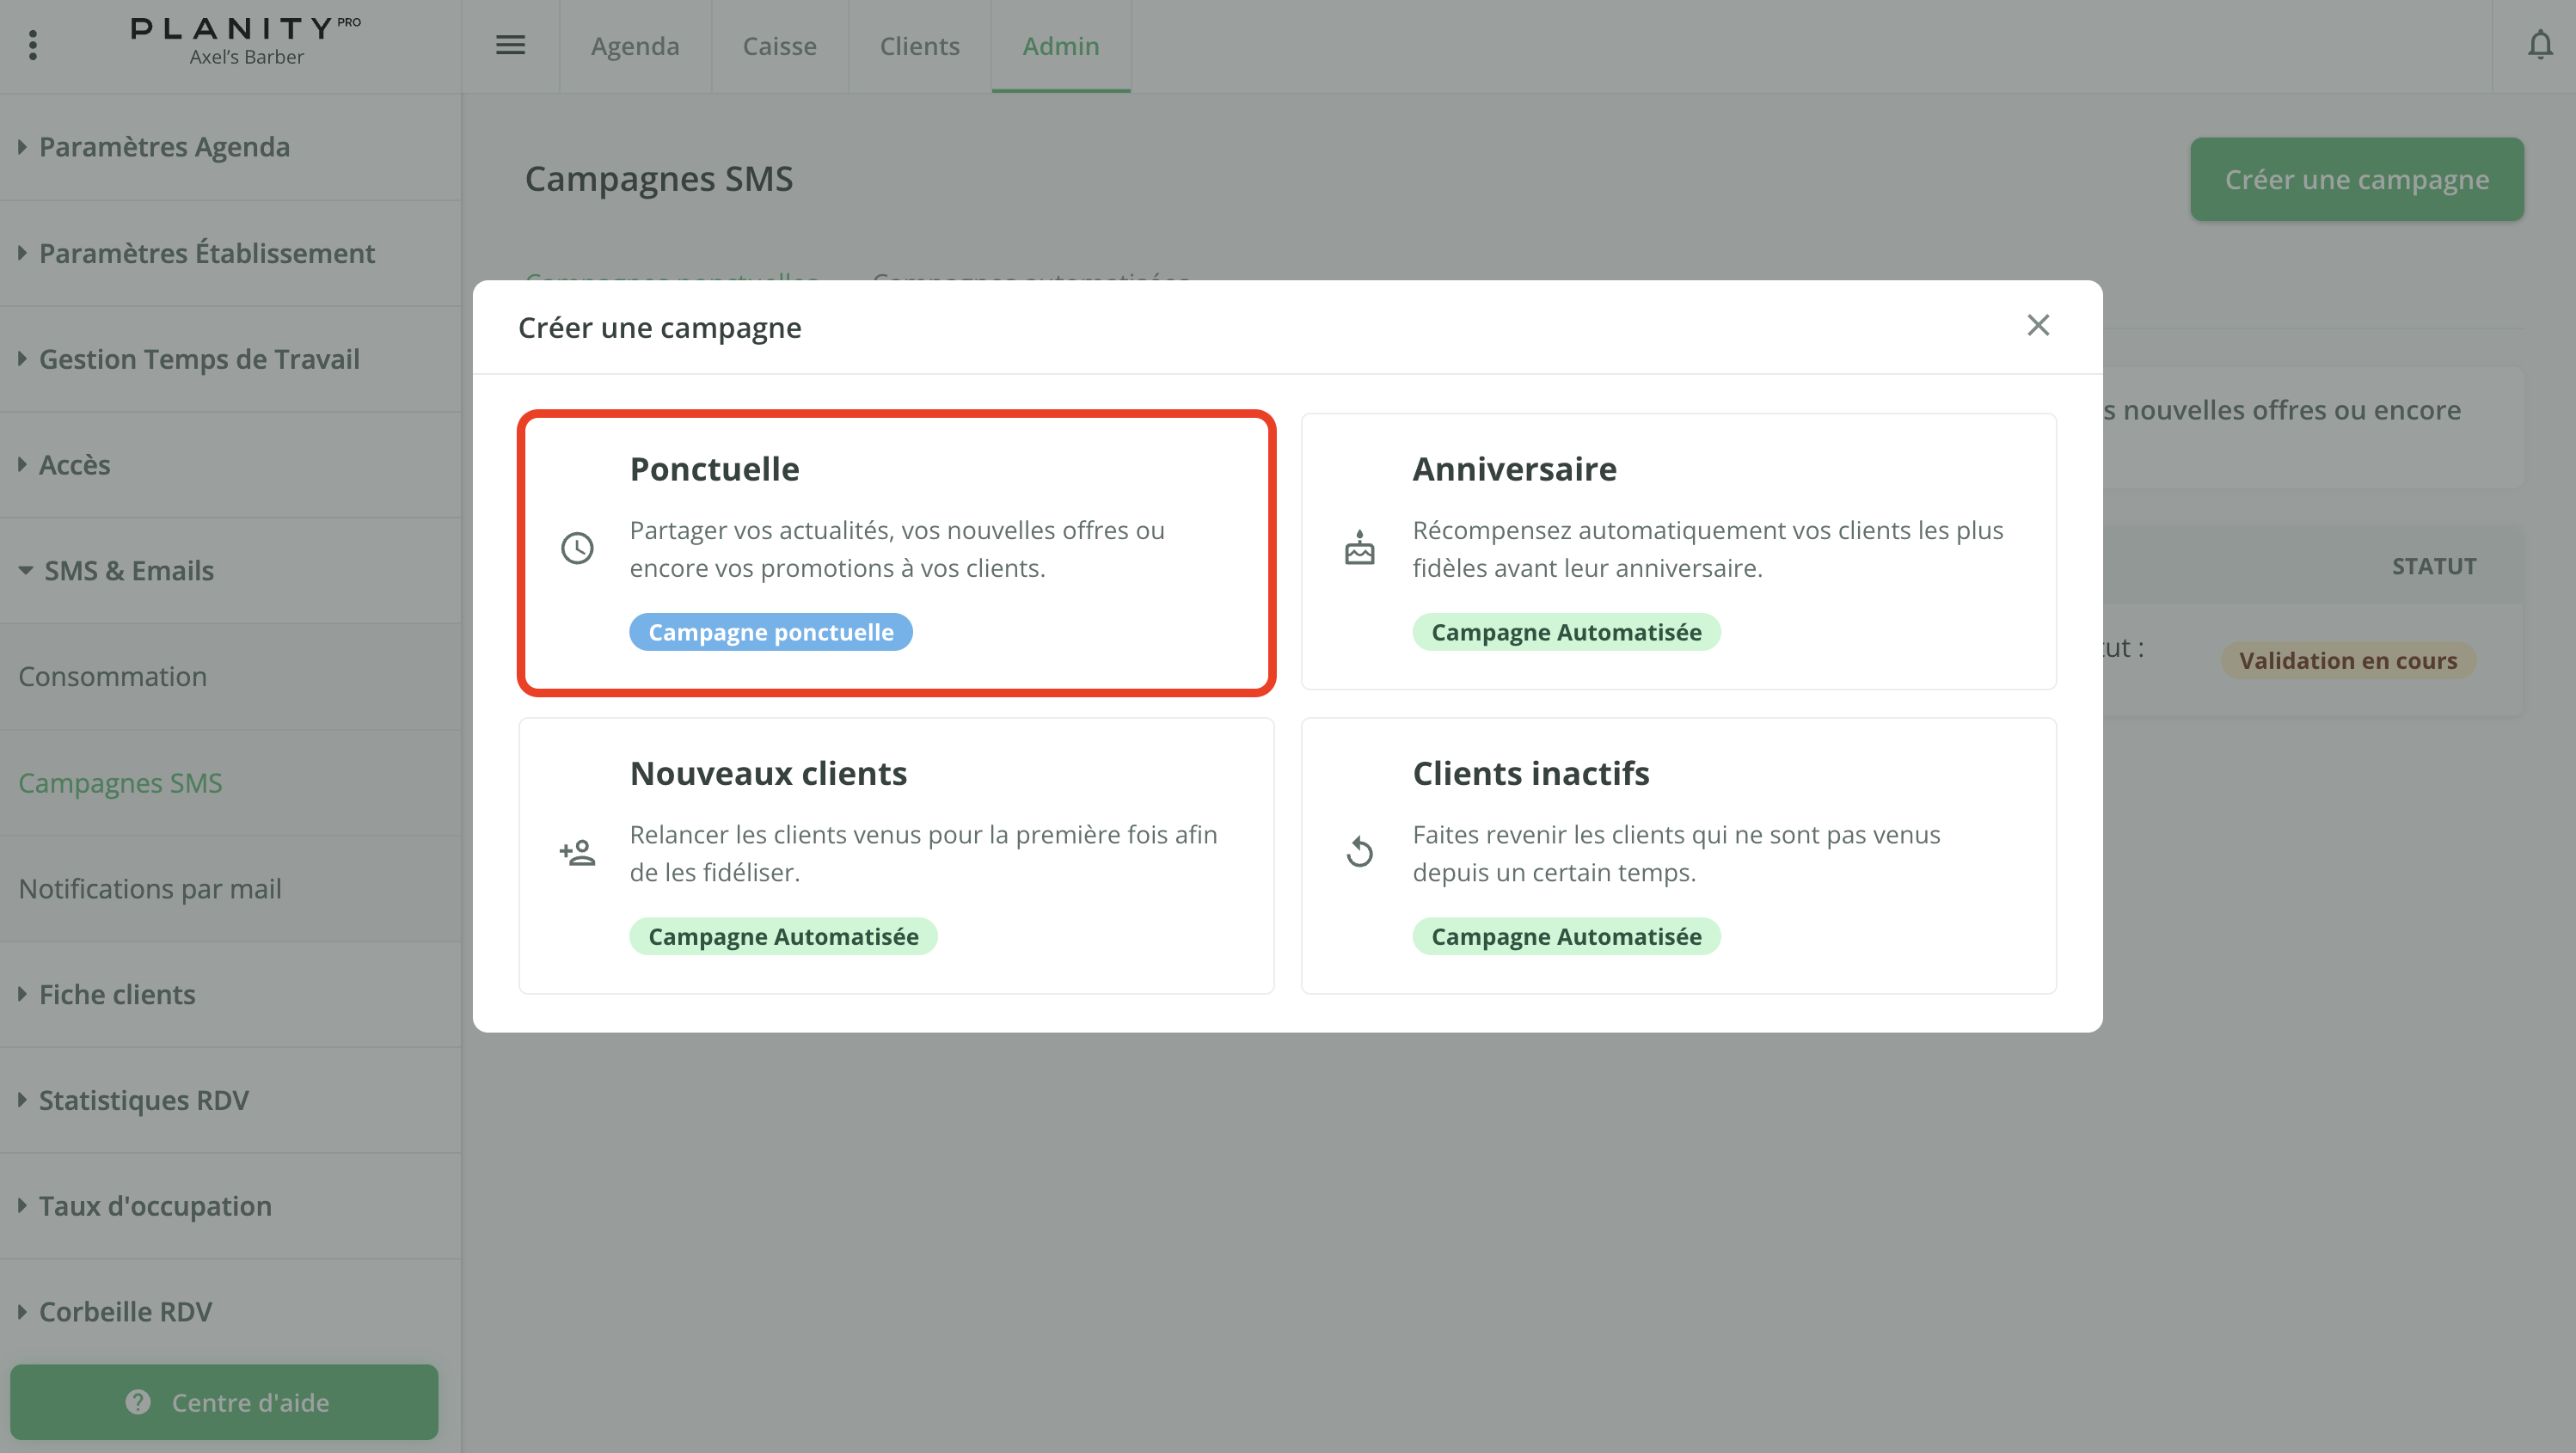This screenshot has width=2576, height=1453.
Task: Open Consommation in the sidebar
Action: tap(113, 677)
